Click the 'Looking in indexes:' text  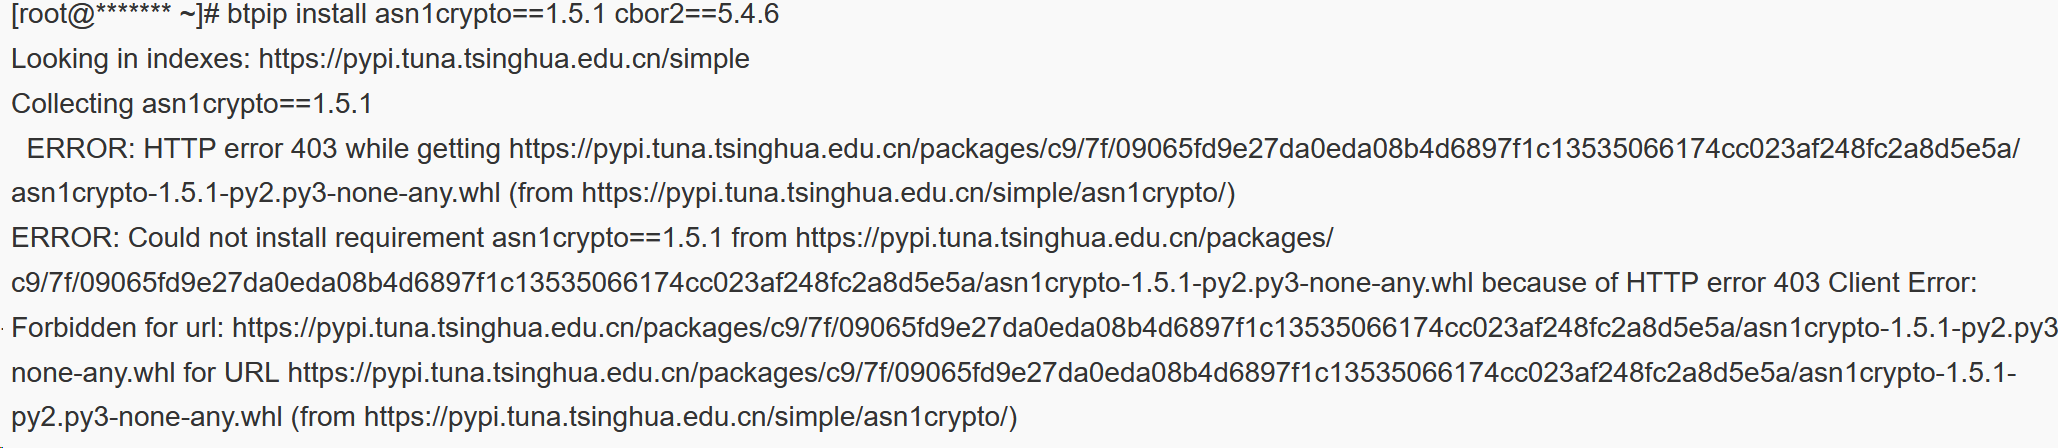pyautogui.click(x=130, y=59)
